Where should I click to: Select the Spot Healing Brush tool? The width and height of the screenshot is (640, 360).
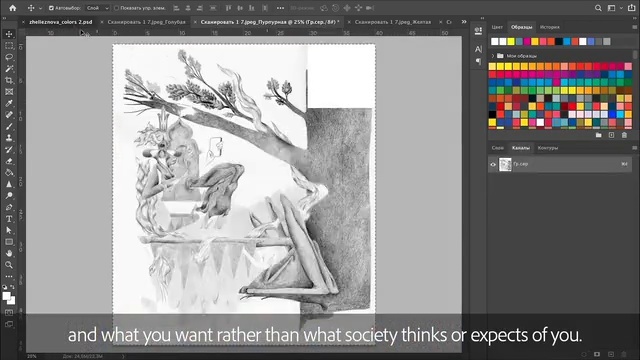9,115
